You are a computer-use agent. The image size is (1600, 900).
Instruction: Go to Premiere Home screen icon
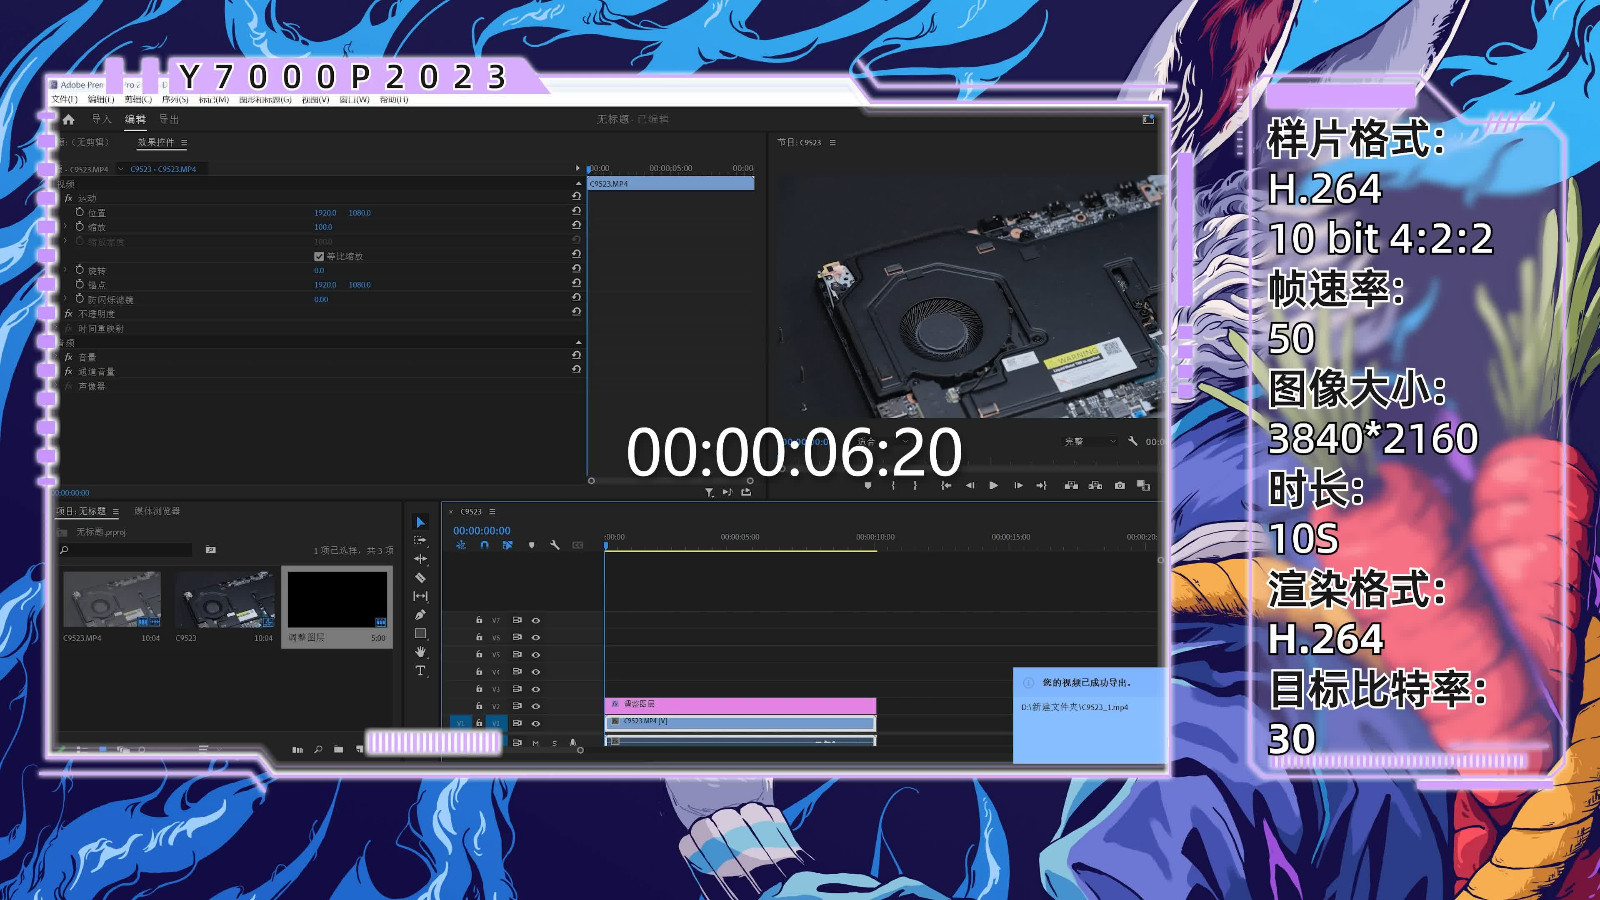[68, 119]
